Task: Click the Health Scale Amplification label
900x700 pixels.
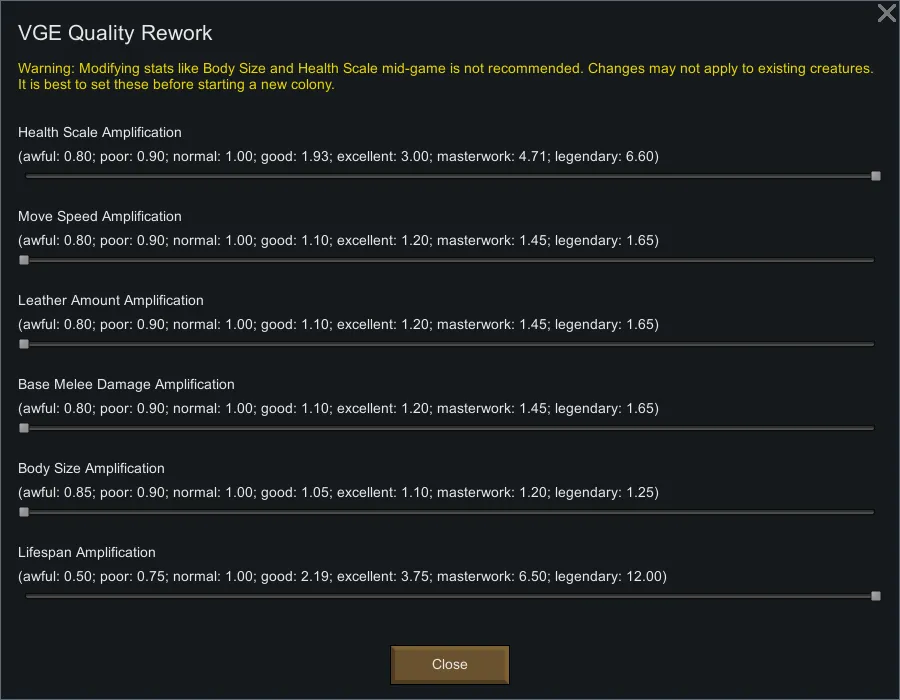Action: tap(100, 132)
